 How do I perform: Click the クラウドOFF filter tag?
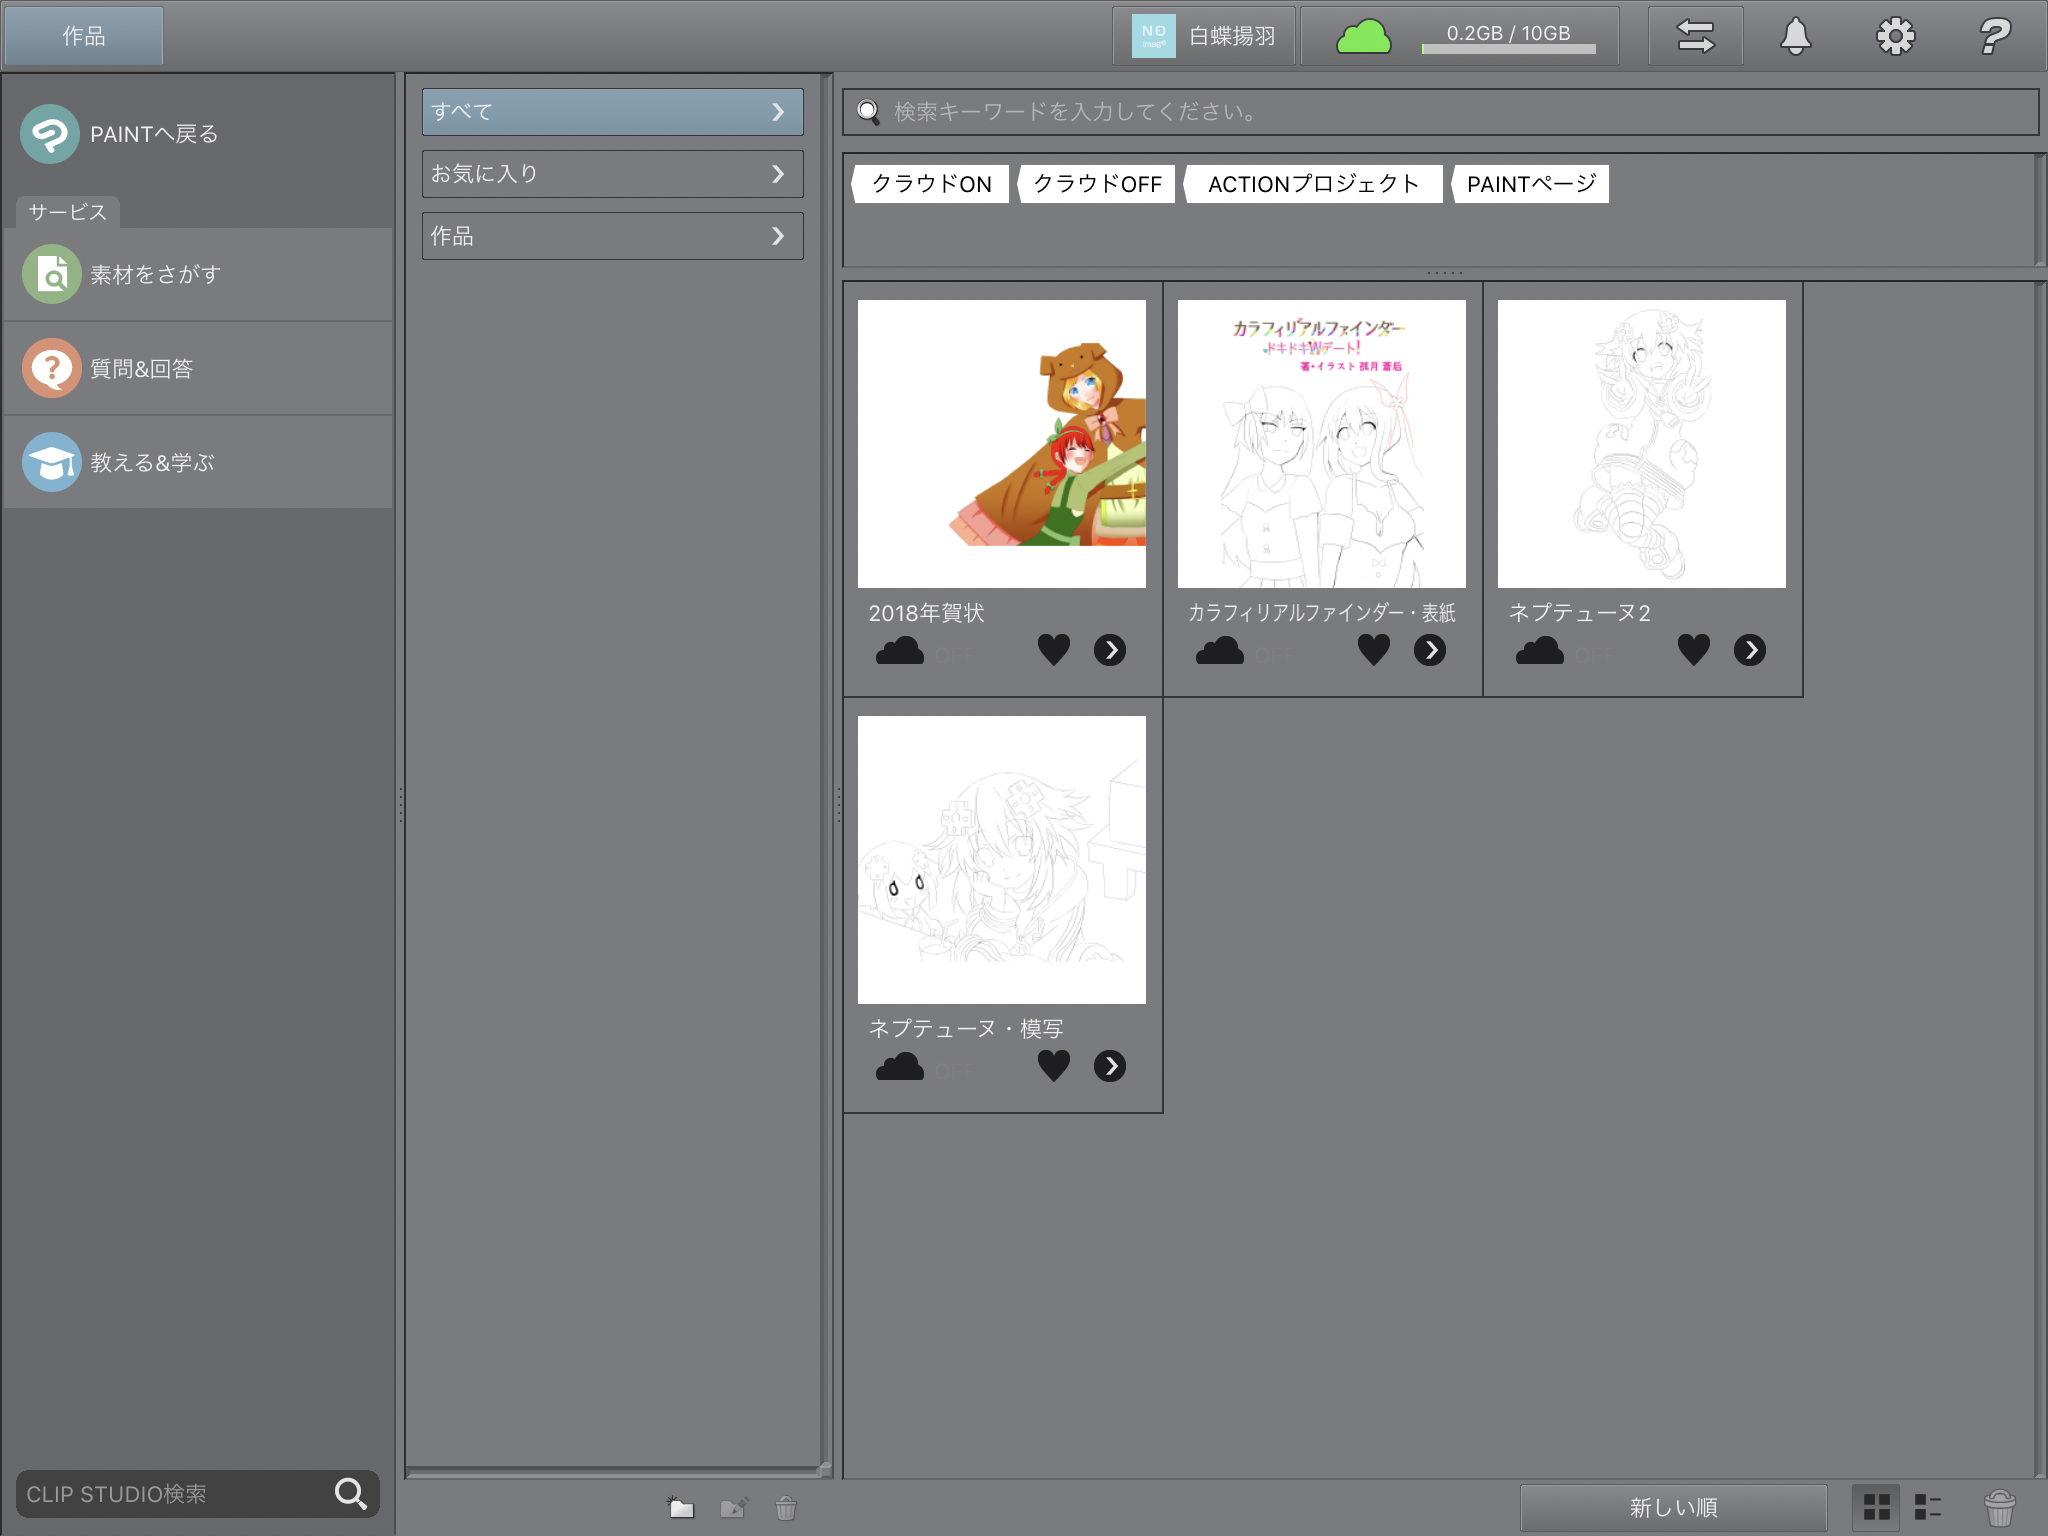point(1097,184)
